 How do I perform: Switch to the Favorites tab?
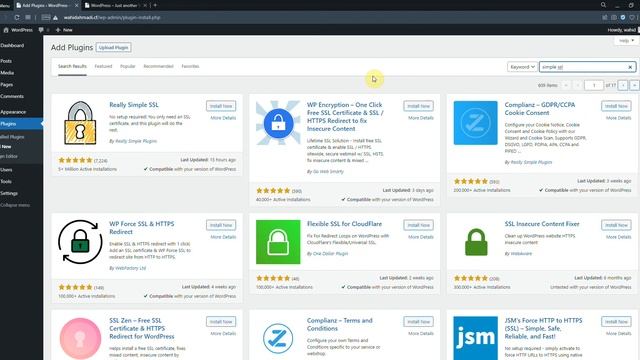click(x=190, y=66)
